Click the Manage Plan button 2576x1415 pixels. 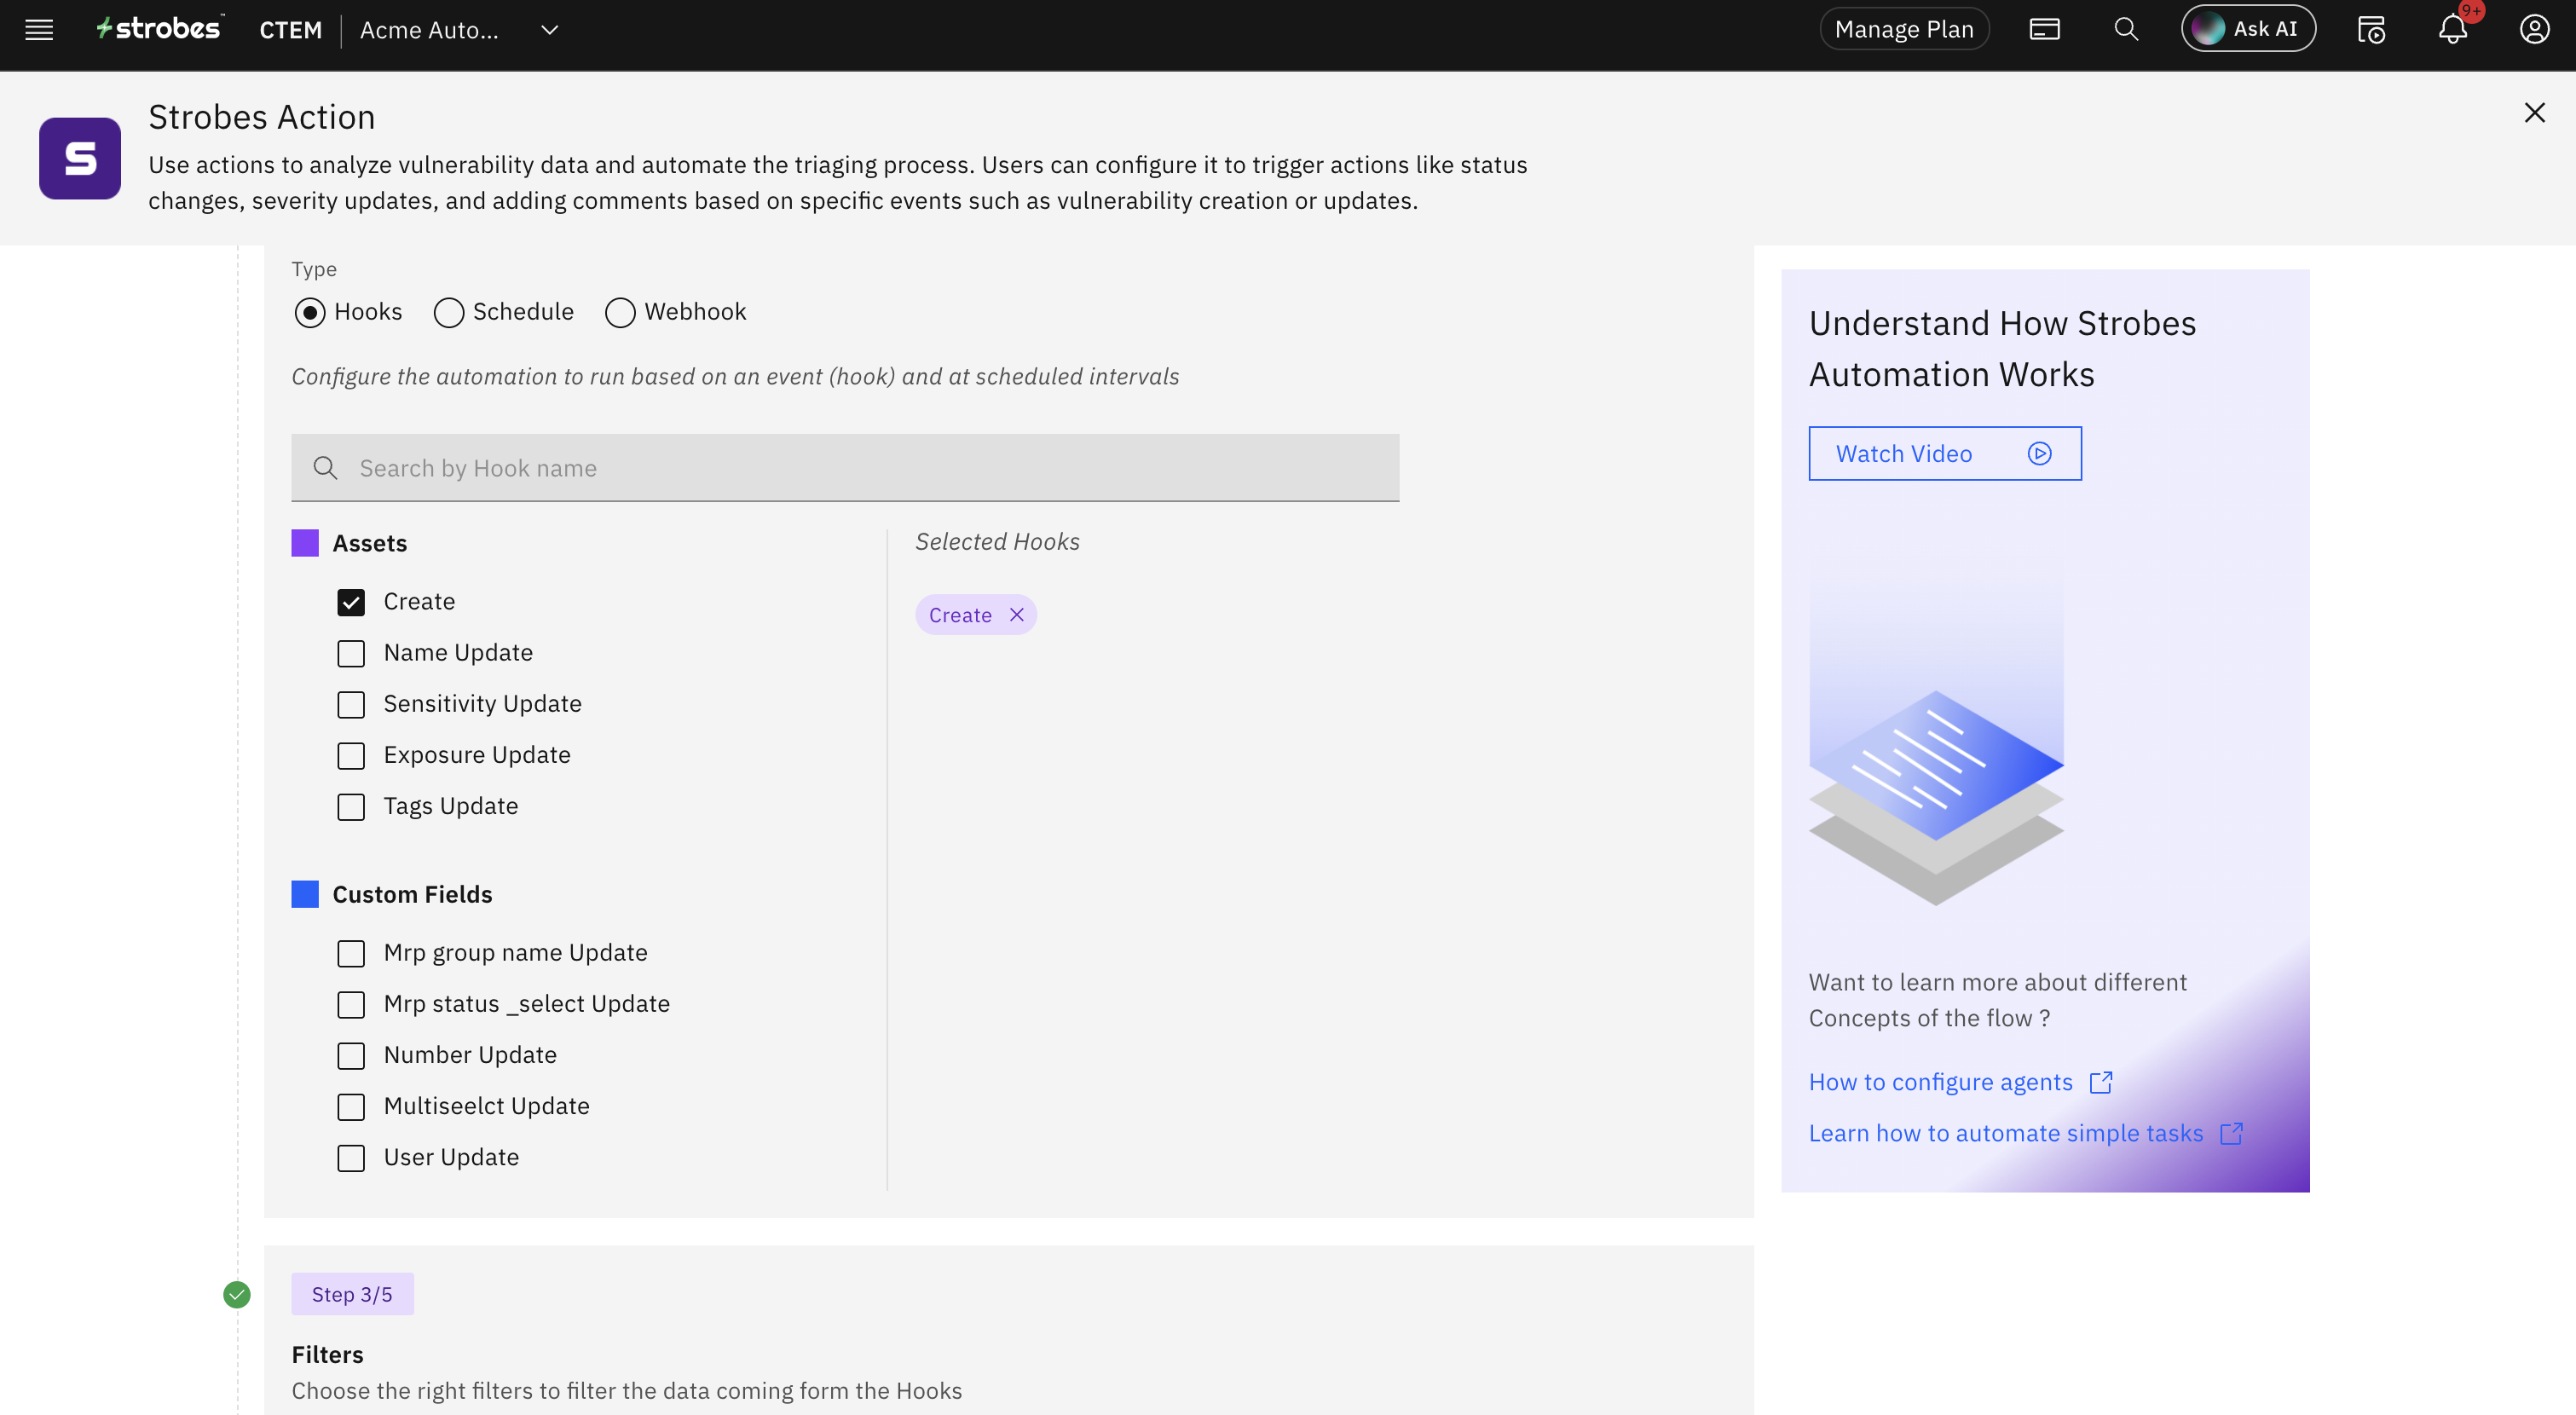point(1903,30)
